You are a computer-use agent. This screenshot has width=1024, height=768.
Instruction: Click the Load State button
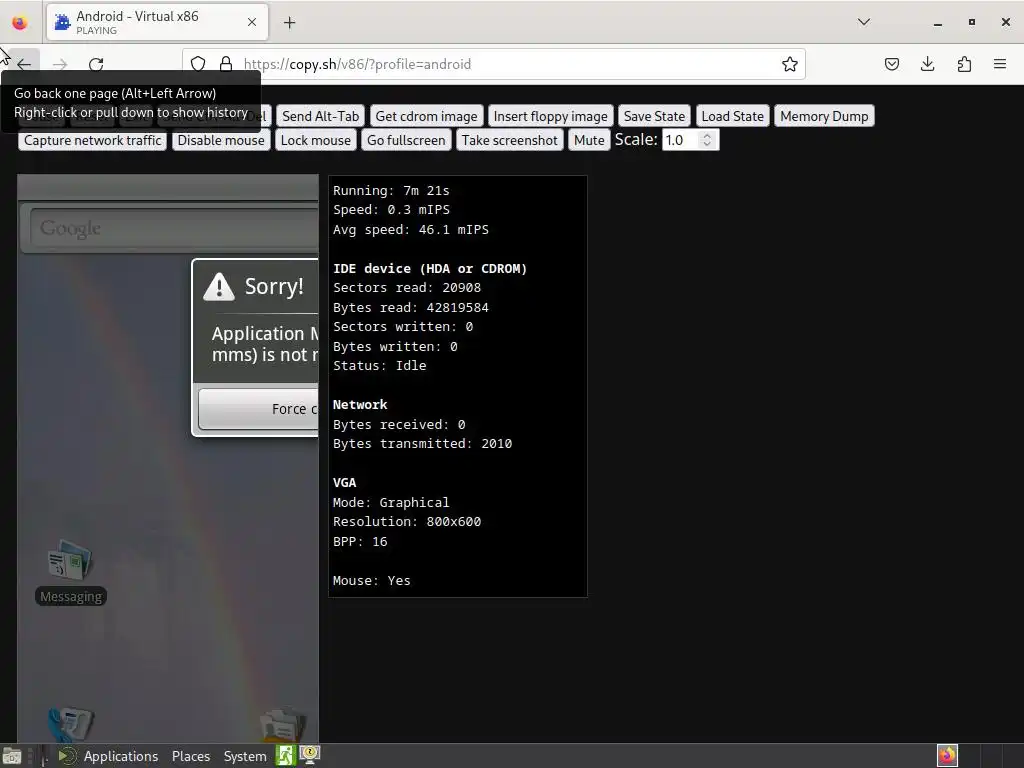733,116
